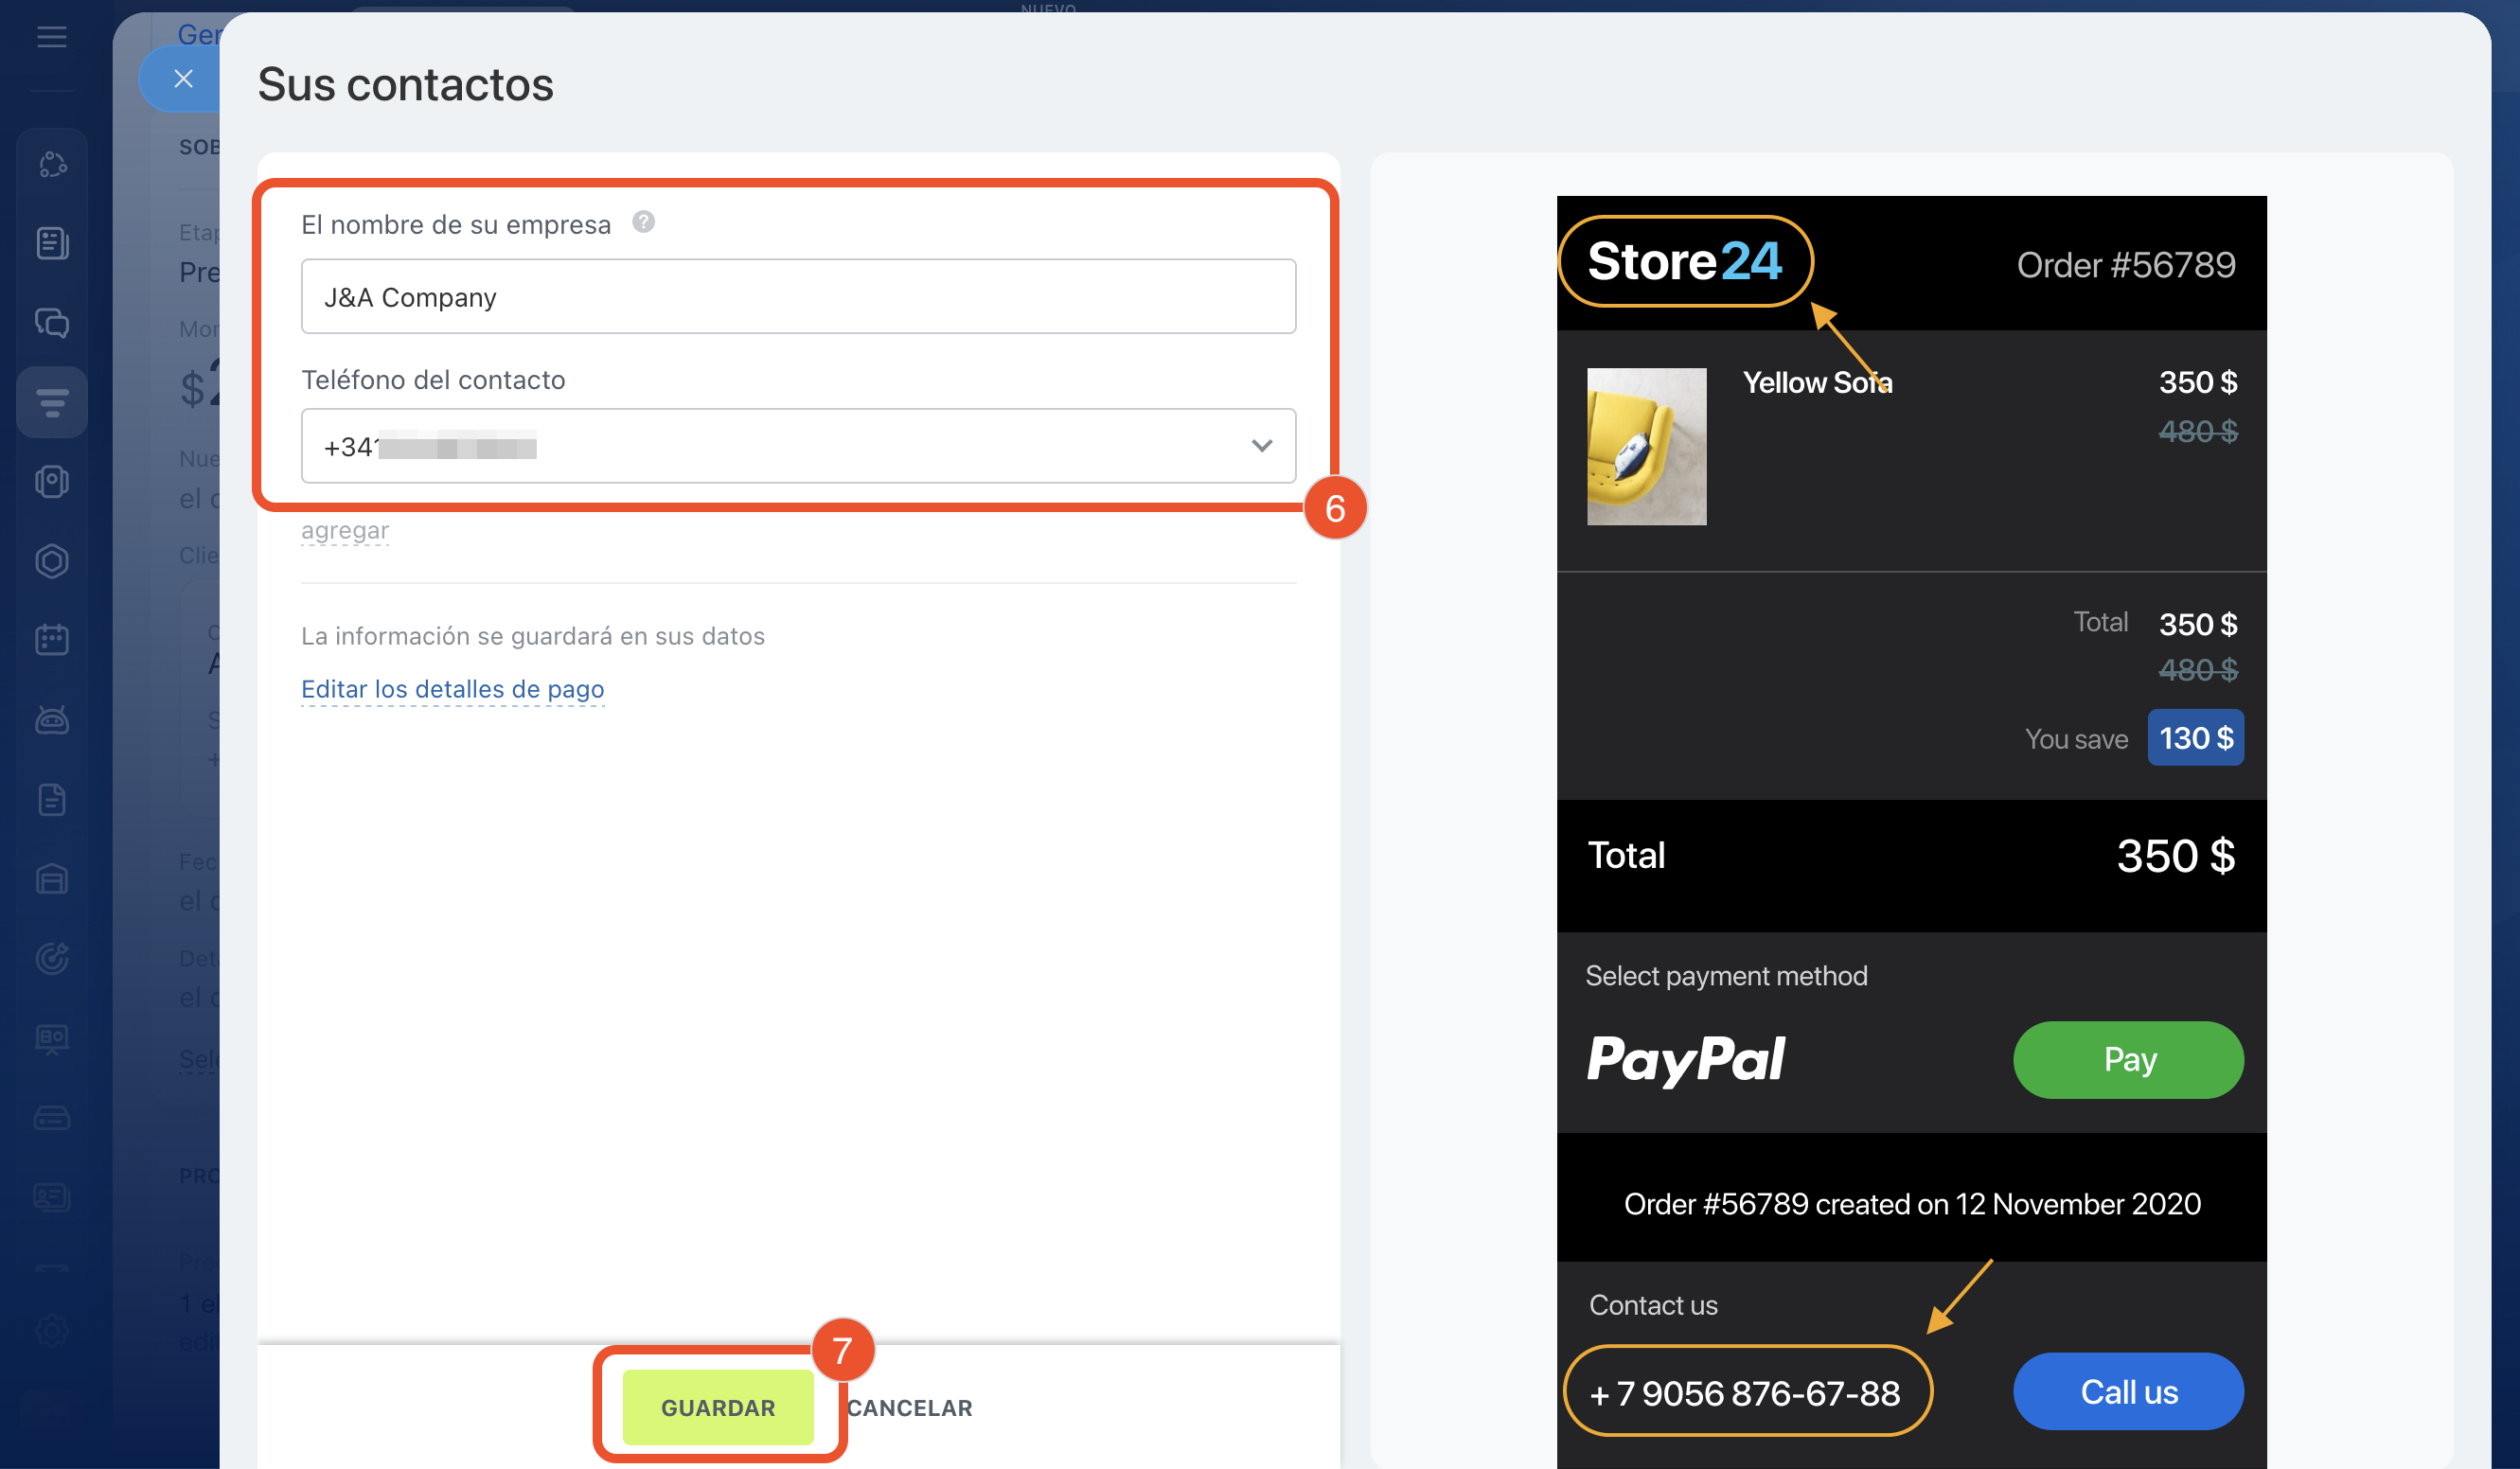Expand the contact phone dropdown
The width and height of the screenshot is (2520, 1469).
1261,446
